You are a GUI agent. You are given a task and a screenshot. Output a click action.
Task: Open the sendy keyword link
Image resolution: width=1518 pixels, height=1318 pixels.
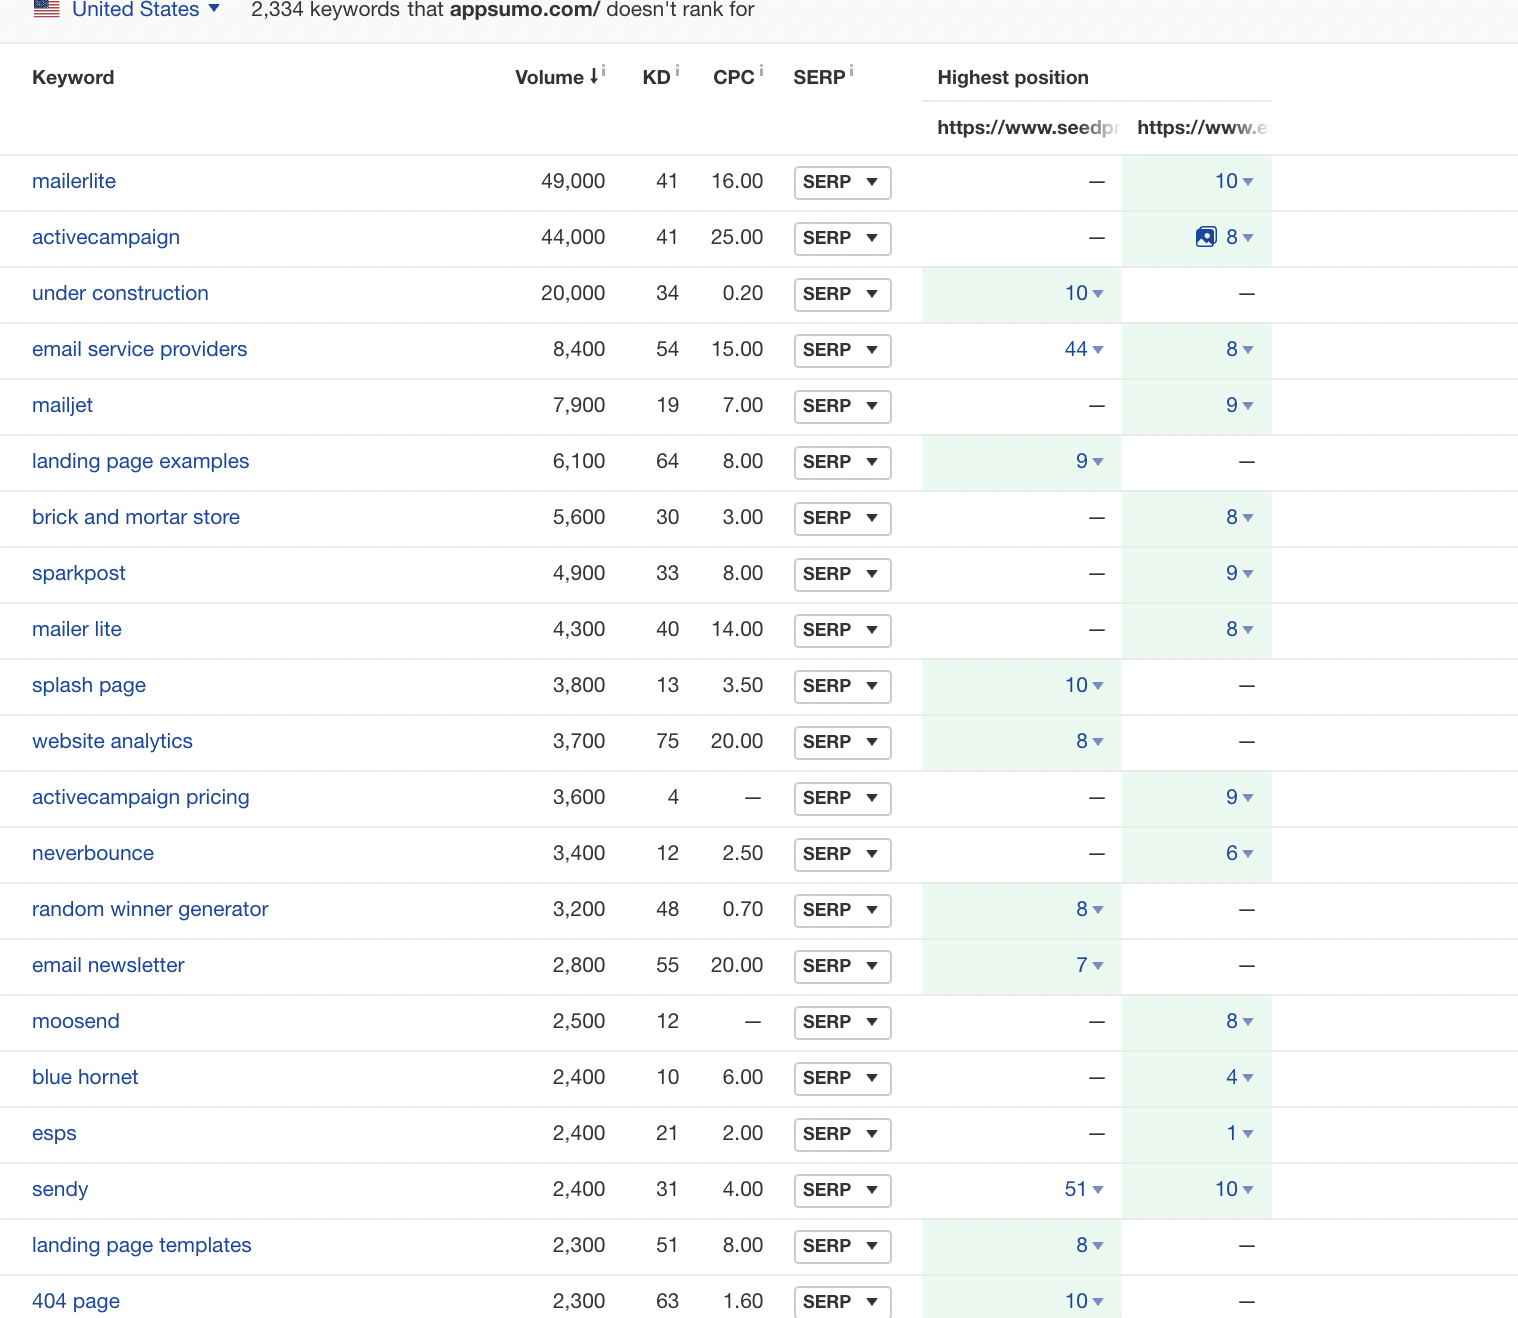[x=60, y=1189]
